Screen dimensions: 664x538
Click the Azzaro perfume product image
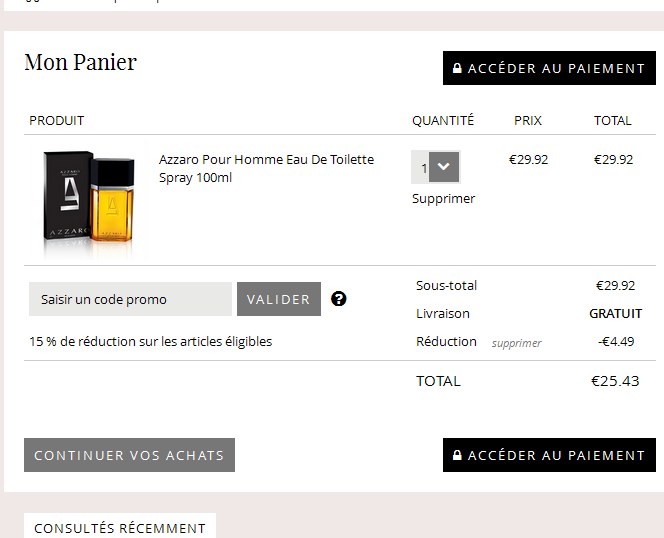88,197
